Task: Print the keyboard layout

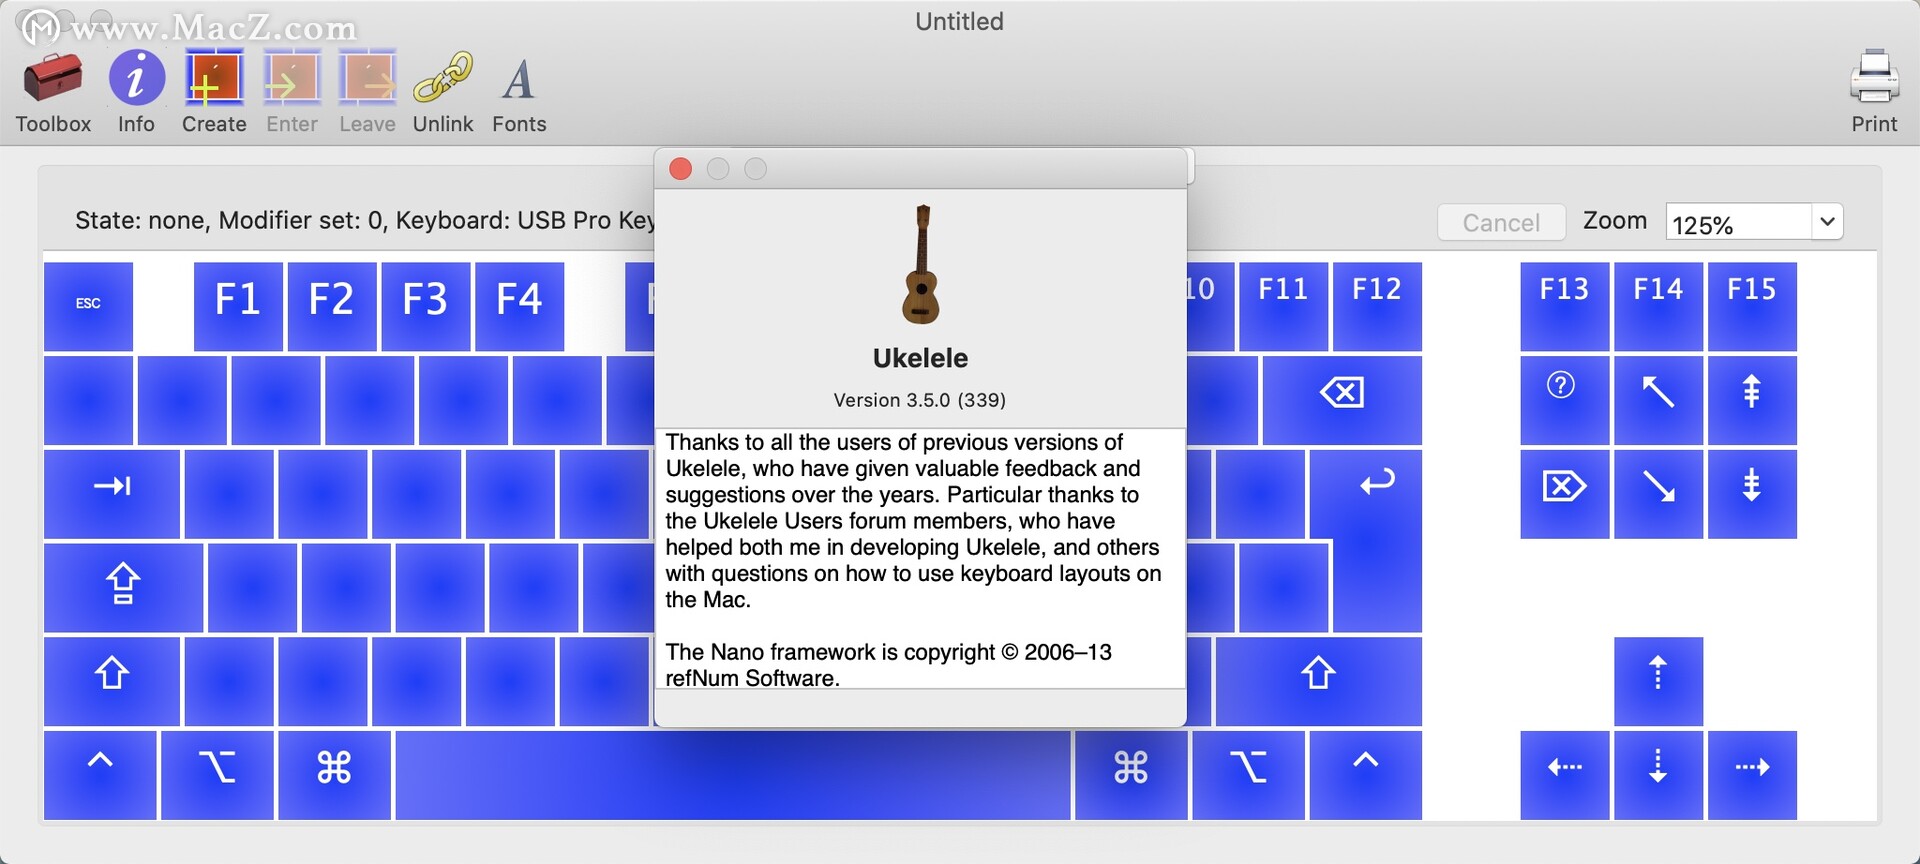Action: 1874,92
